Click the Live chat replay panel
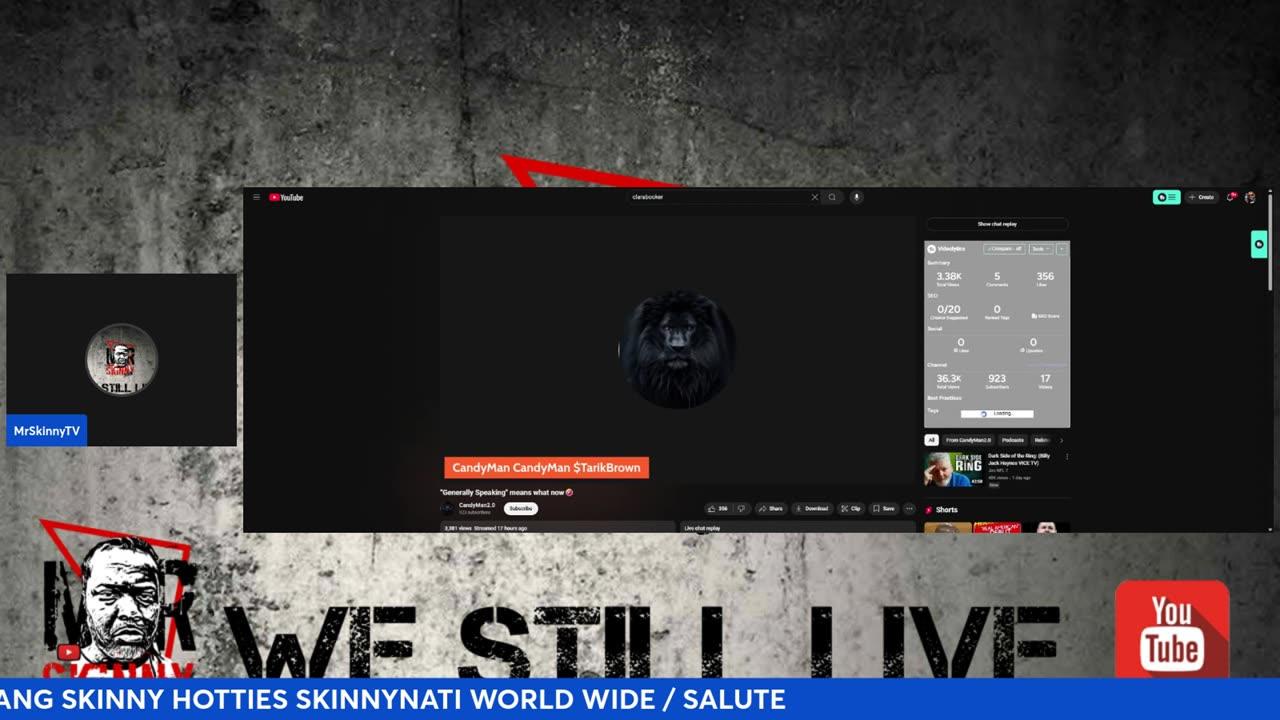The image size is (1280, 720). tap(798, 527)
